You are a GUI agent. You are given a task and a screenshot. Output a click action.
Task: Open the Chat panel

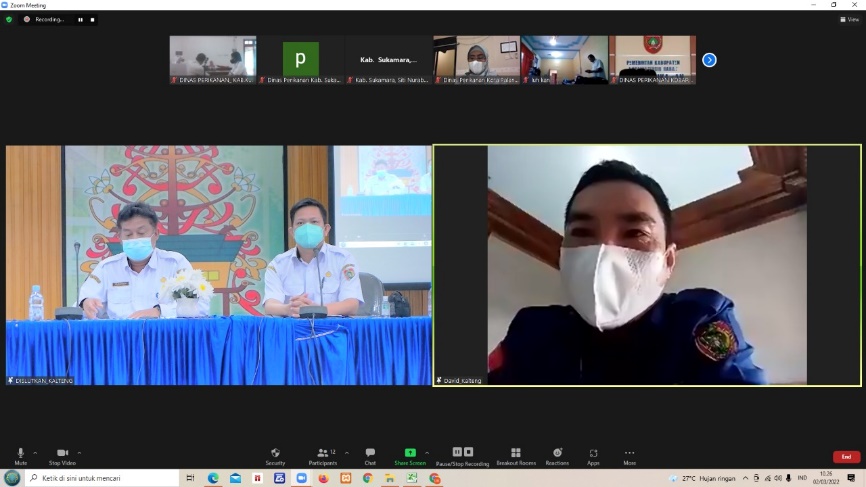(370, 455)
